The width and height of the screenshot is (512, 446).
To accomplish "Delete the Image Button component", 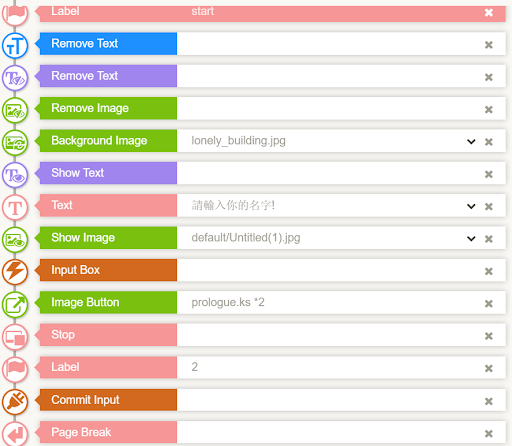I will (489, 304).
